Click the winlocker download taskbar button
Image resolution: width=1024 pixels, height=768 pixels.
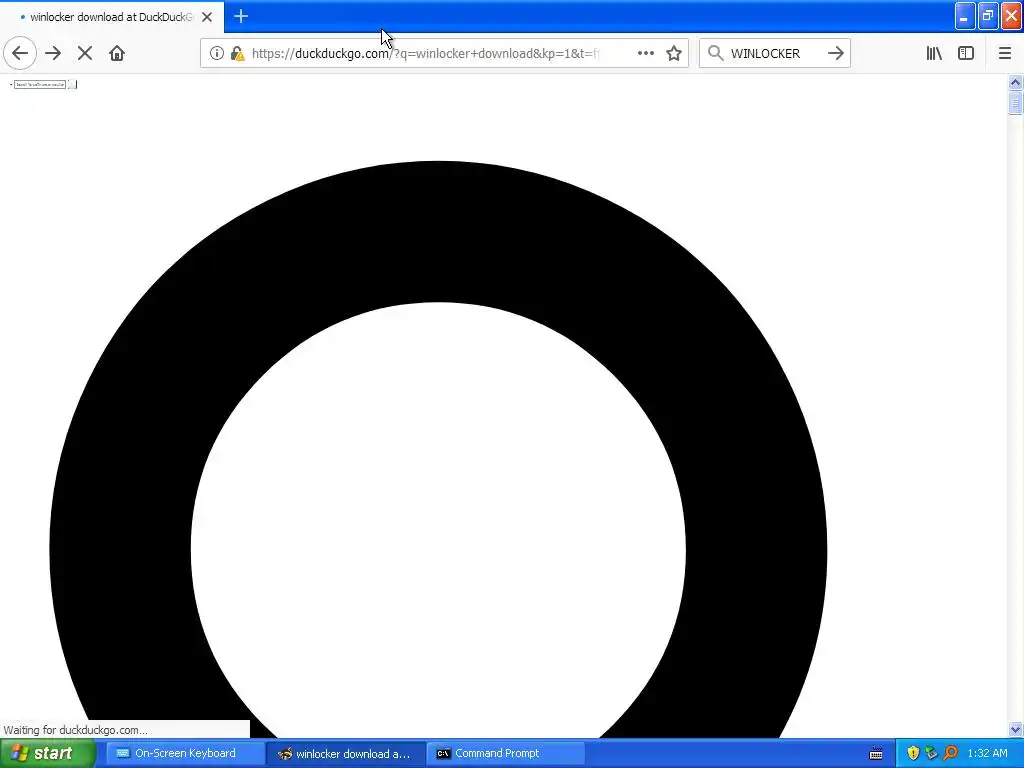tap(345, 754)
